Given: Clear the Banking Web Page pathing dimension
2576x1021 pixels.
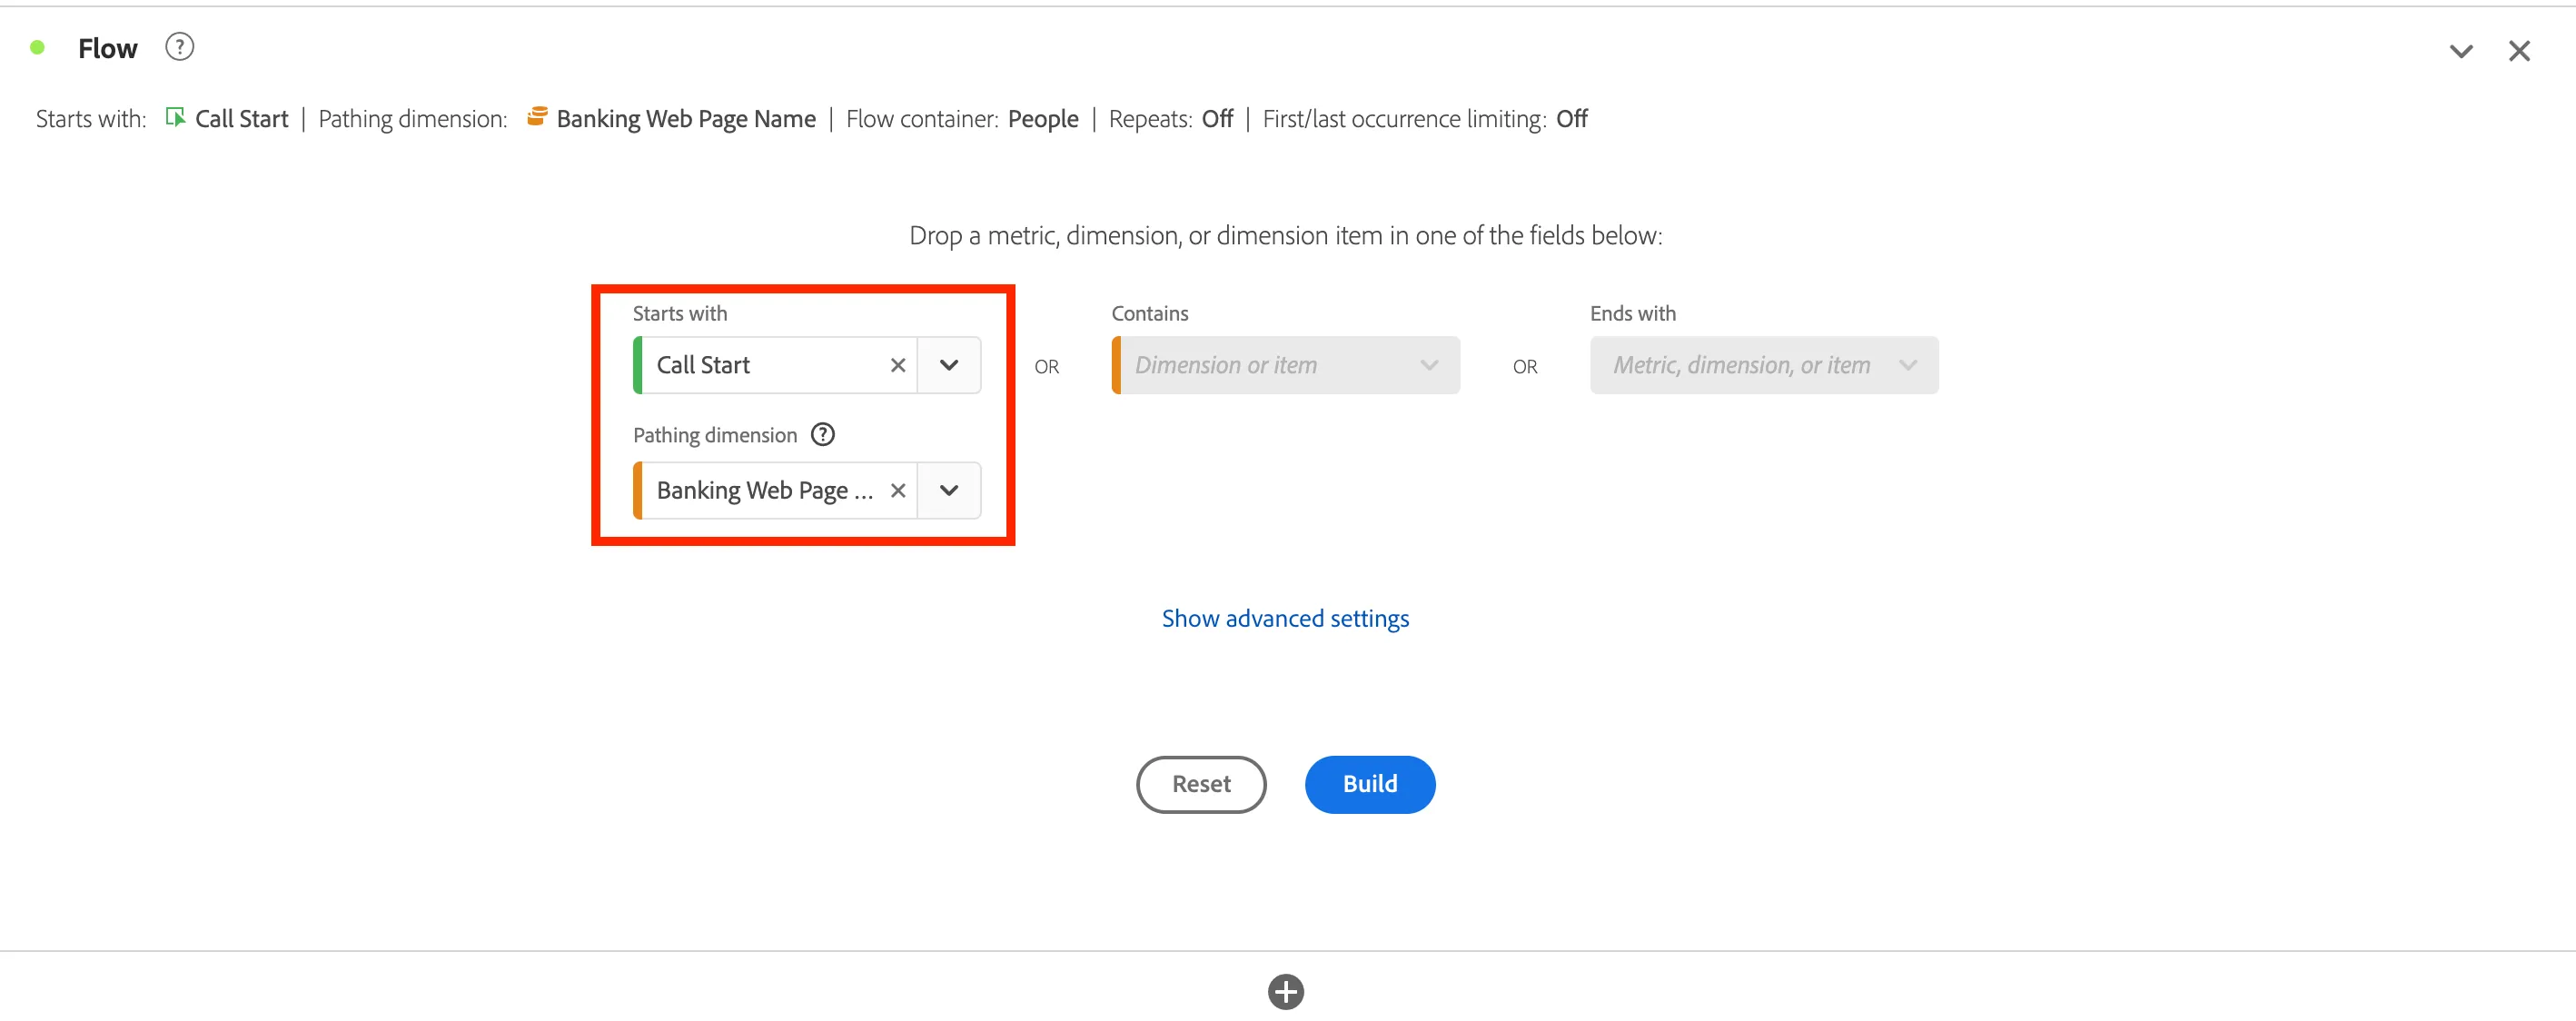Looking at the screenshot, I should (x=897, y=490).
